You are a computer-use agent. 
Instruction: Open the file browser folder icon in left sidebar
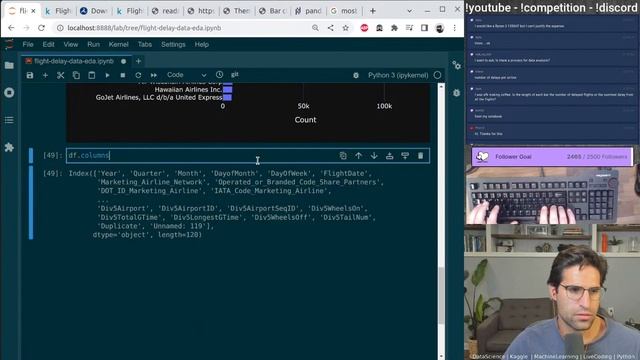(9, 65)
